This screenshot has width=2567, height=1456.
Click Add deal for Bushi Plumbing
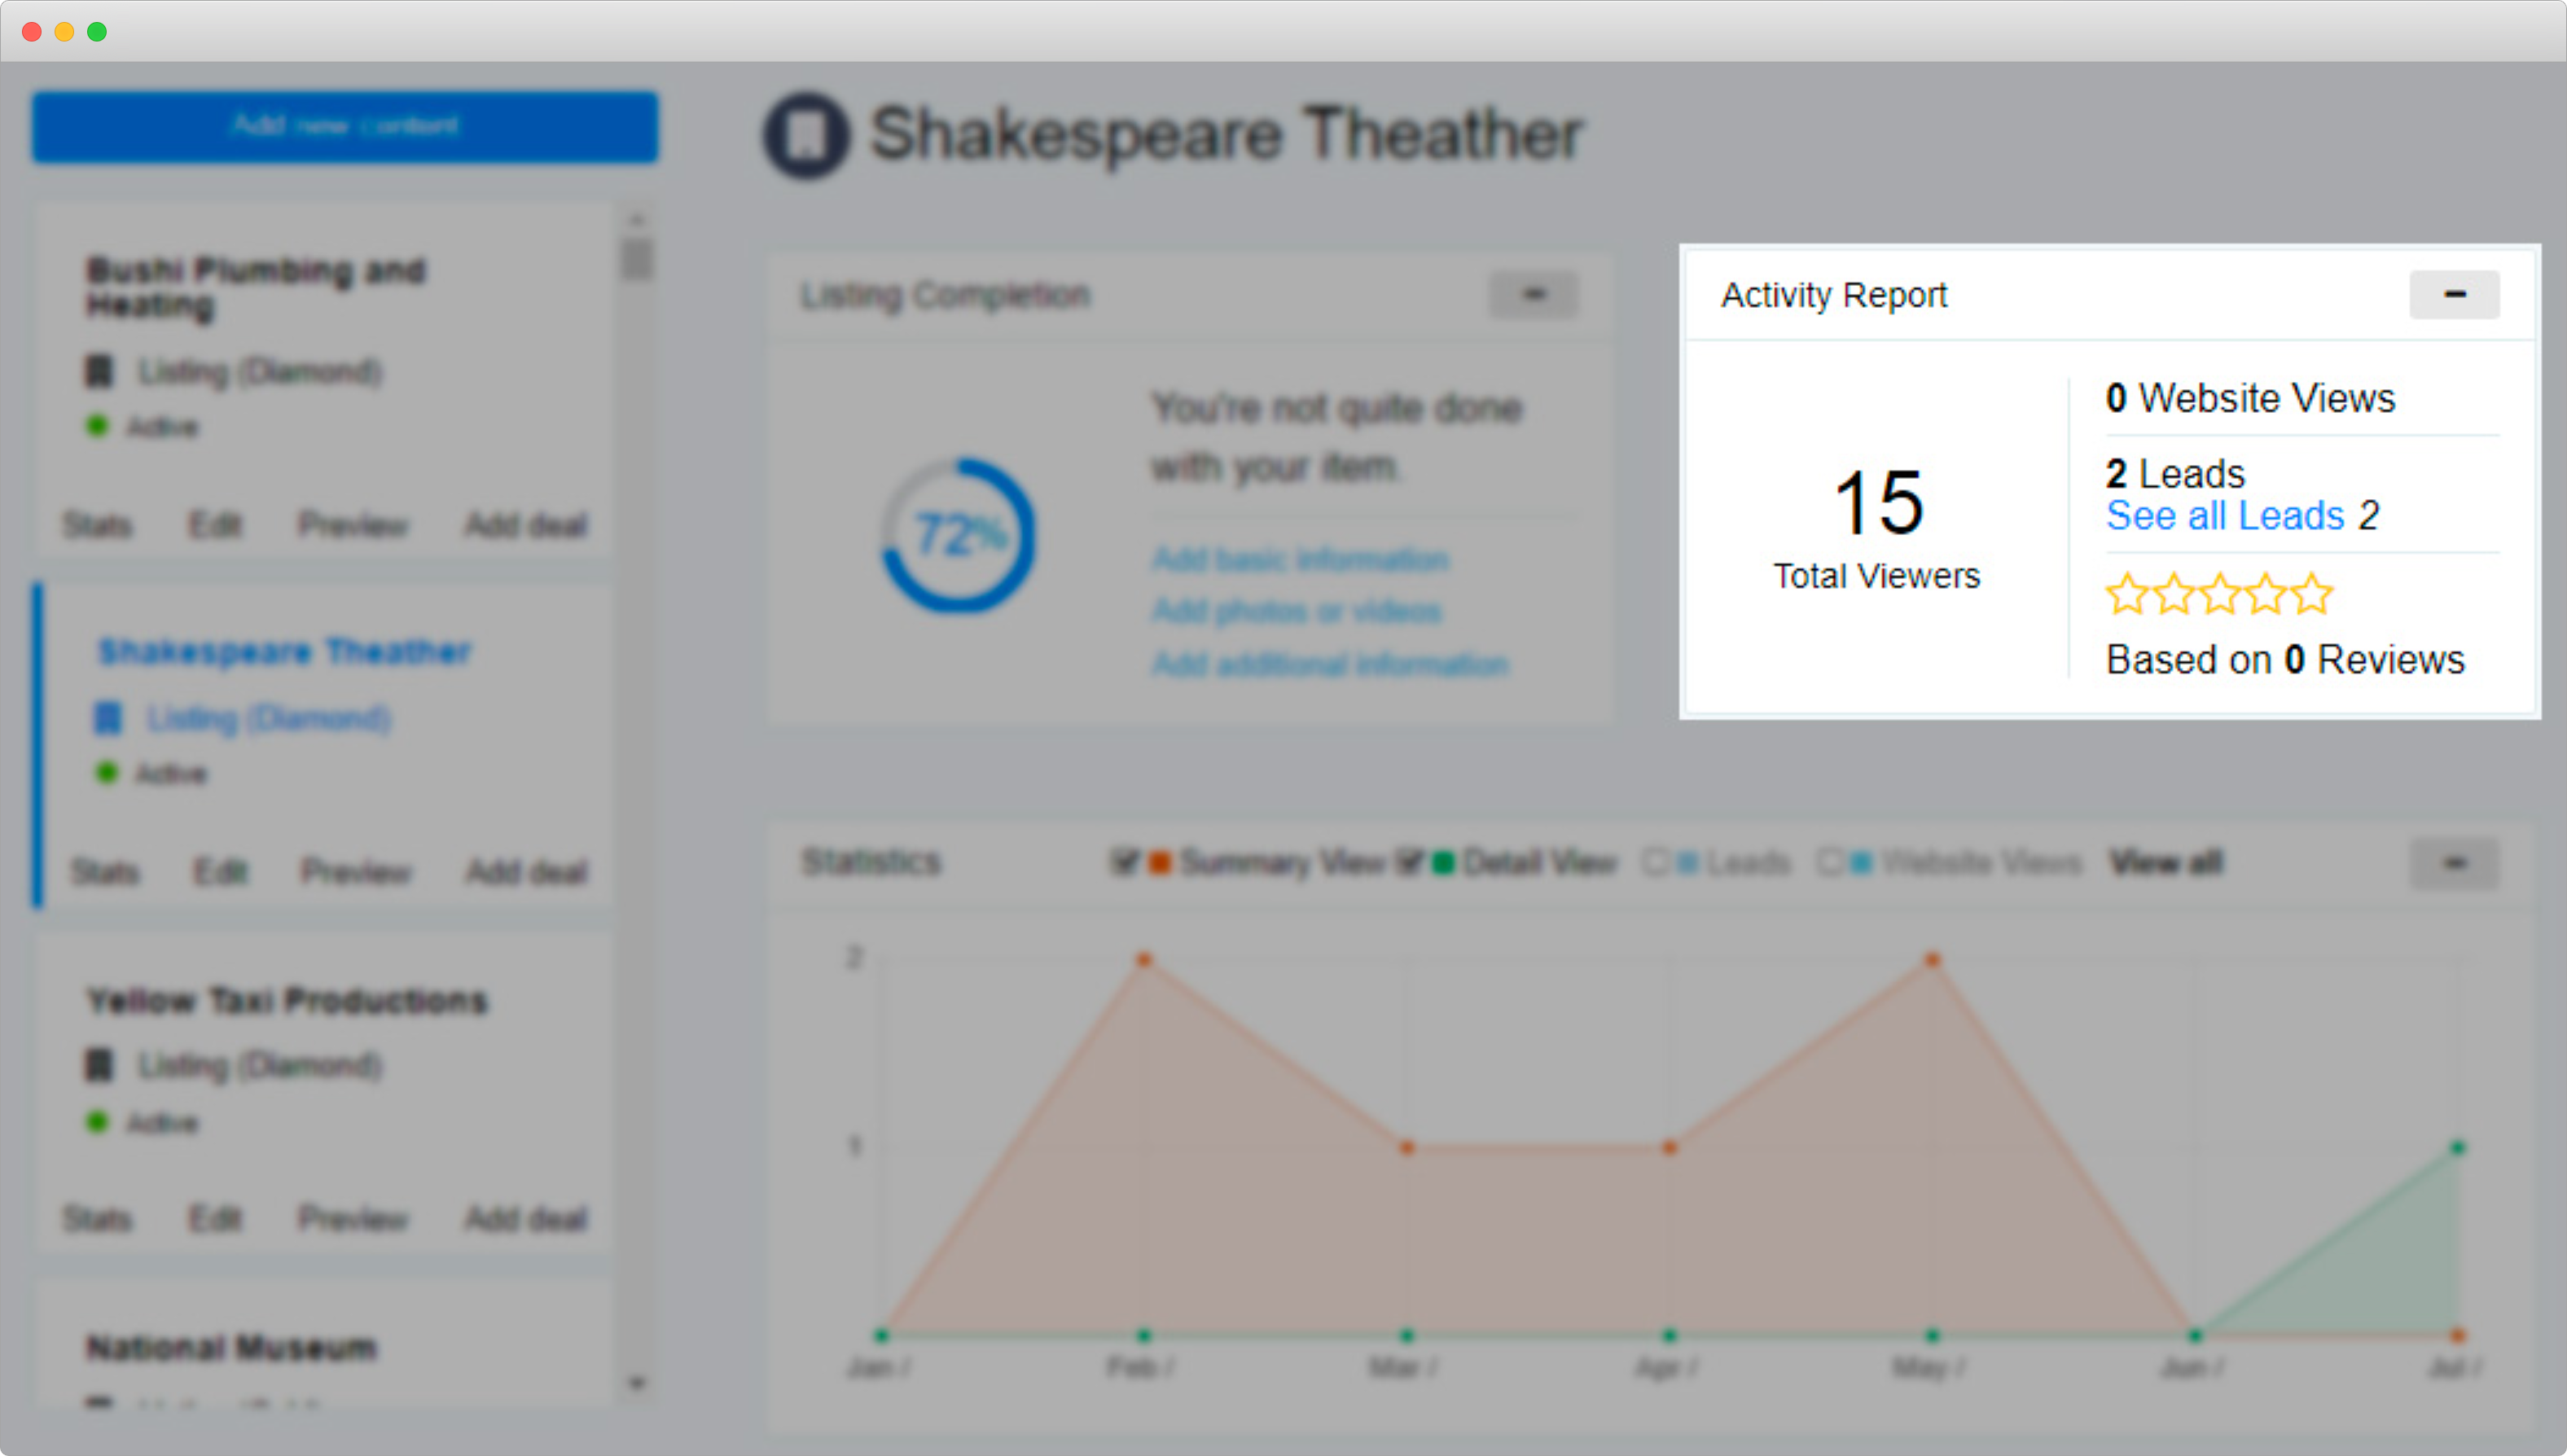(x=526, y=525)
